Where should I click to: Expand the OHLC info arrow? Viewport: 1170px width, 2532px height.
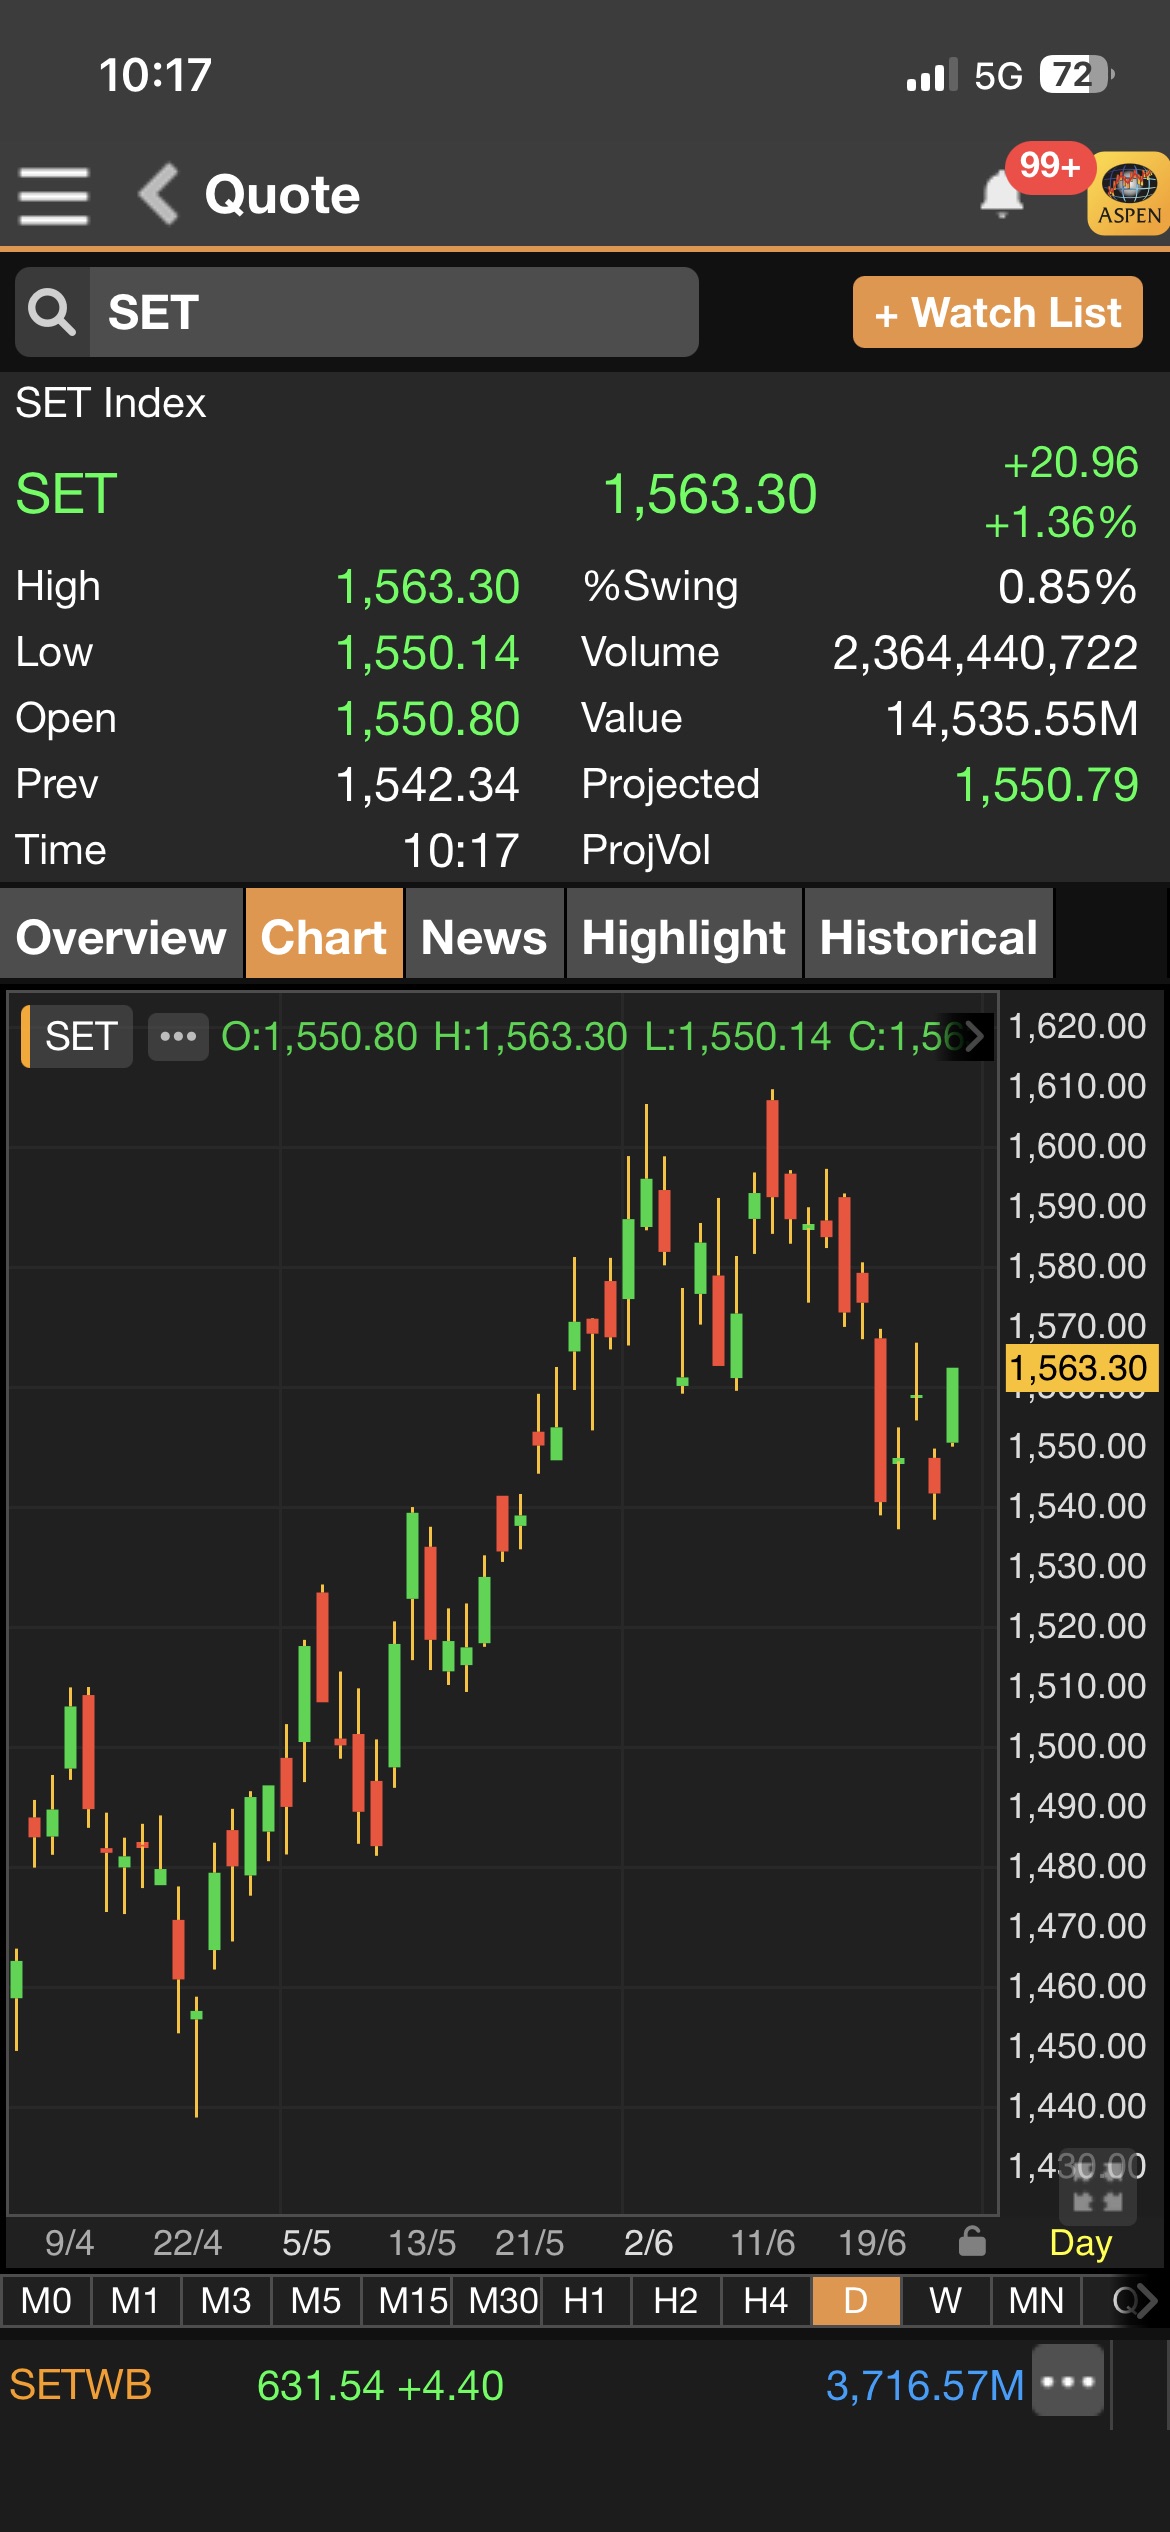click(x=974, y=1036)
